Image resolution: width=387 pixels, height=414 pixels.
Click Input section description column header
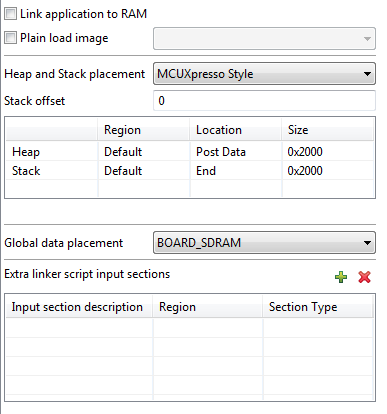coord(79,307)
